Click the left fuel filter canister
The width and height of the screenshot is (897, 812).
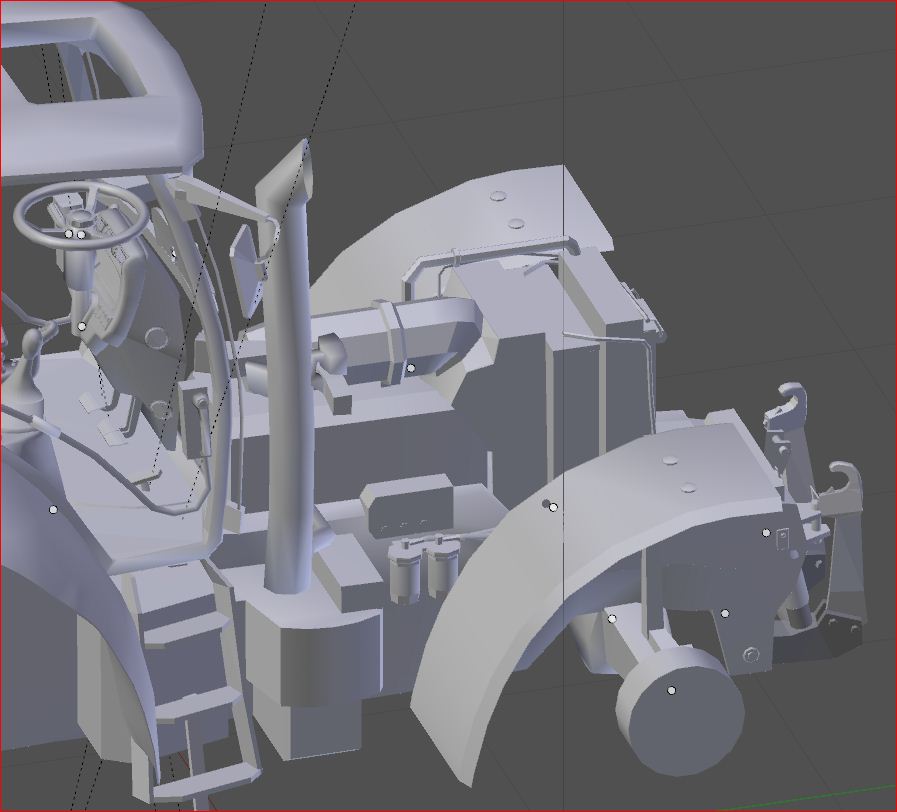tap(404, 571)
